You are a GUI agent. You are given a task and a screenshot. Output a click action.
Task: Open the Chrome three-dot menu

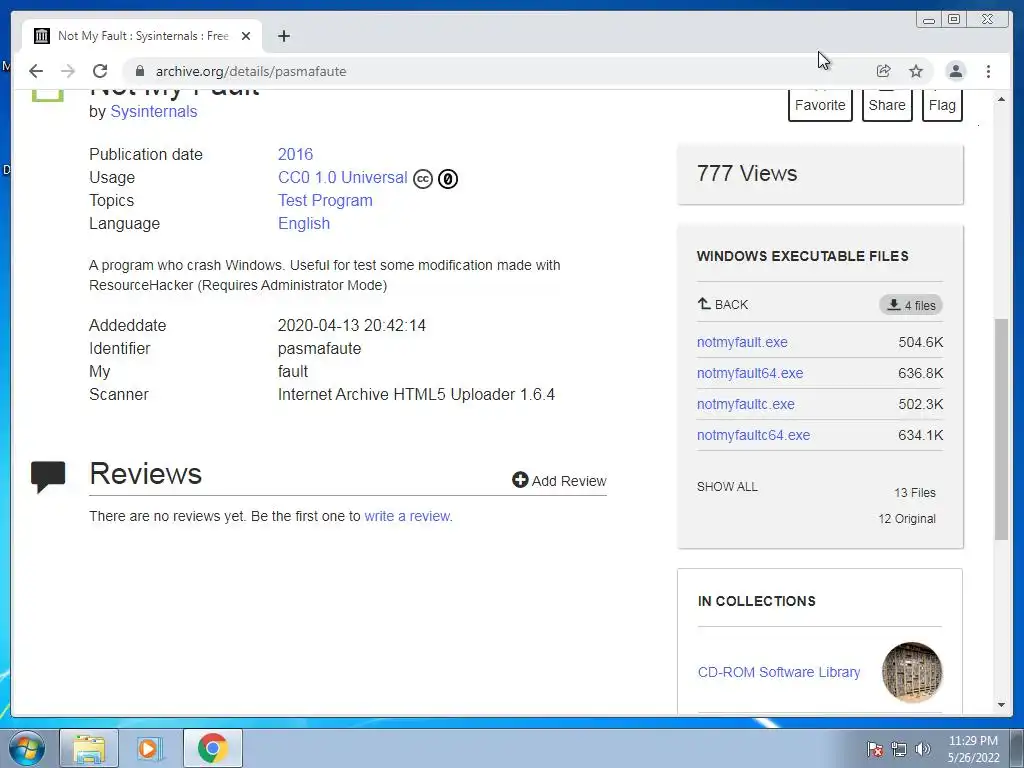[988, 71]
